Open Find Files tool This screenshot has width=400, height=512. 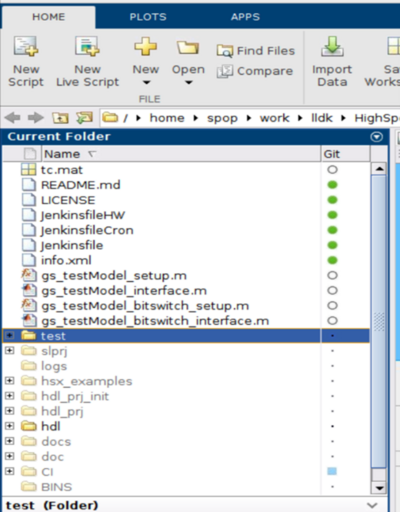pyautogui.click(x=256, y=51)
